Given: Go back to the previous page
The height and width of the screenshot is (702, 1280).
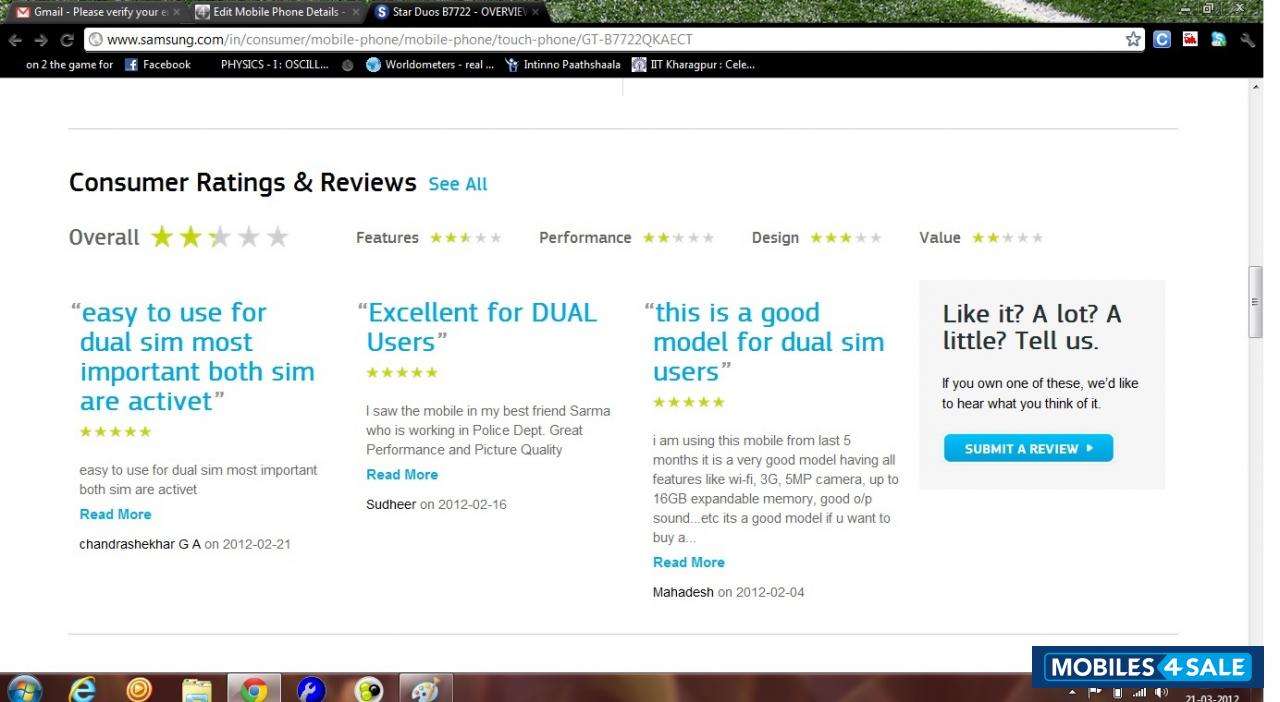Looking at the screenshot, I should click(15, 40).
